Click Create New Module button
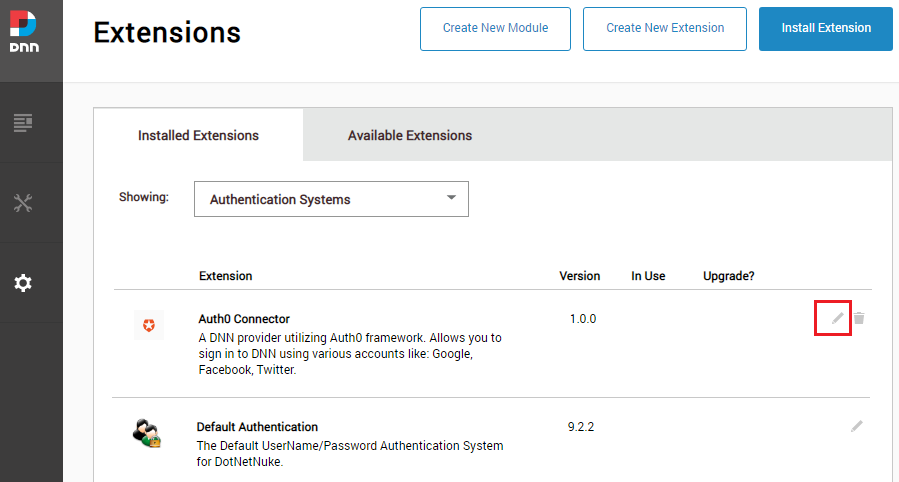Screen dimensions: 899x482 pyautogui.click(x=495, y=29)
